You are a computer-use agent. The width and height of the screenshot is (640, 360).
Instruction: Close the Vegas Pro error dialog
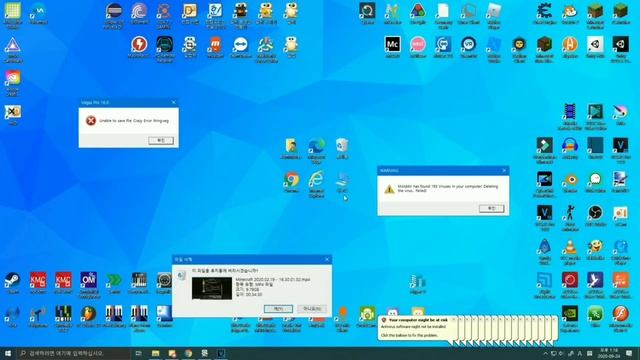[x=174, y=102]
